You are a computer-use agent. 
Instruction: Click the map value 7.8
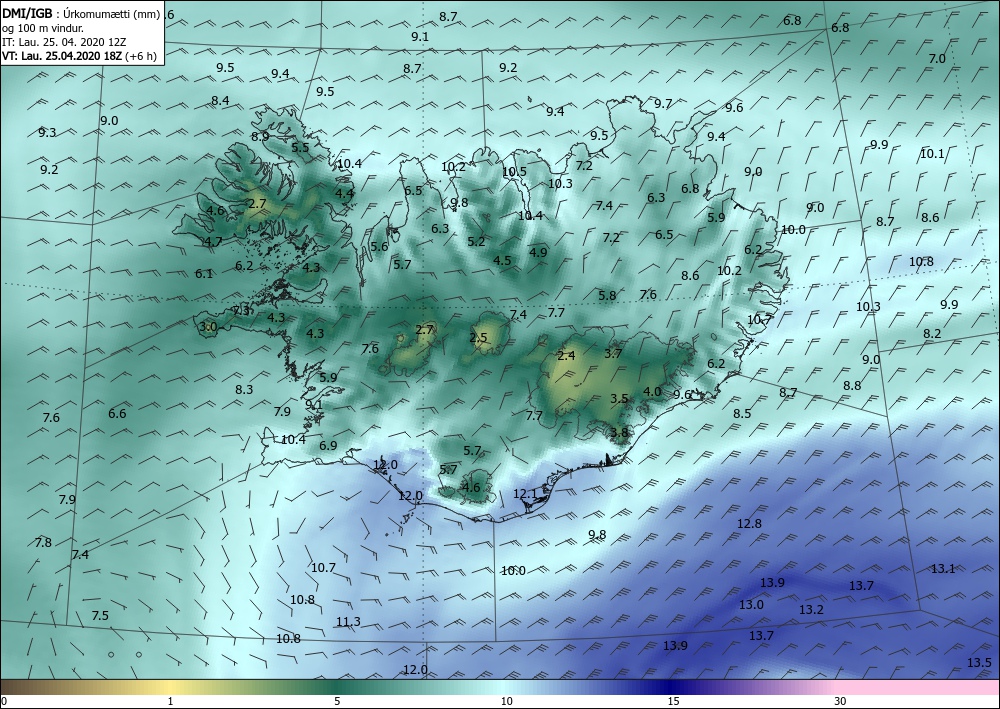tap(43, 543)
